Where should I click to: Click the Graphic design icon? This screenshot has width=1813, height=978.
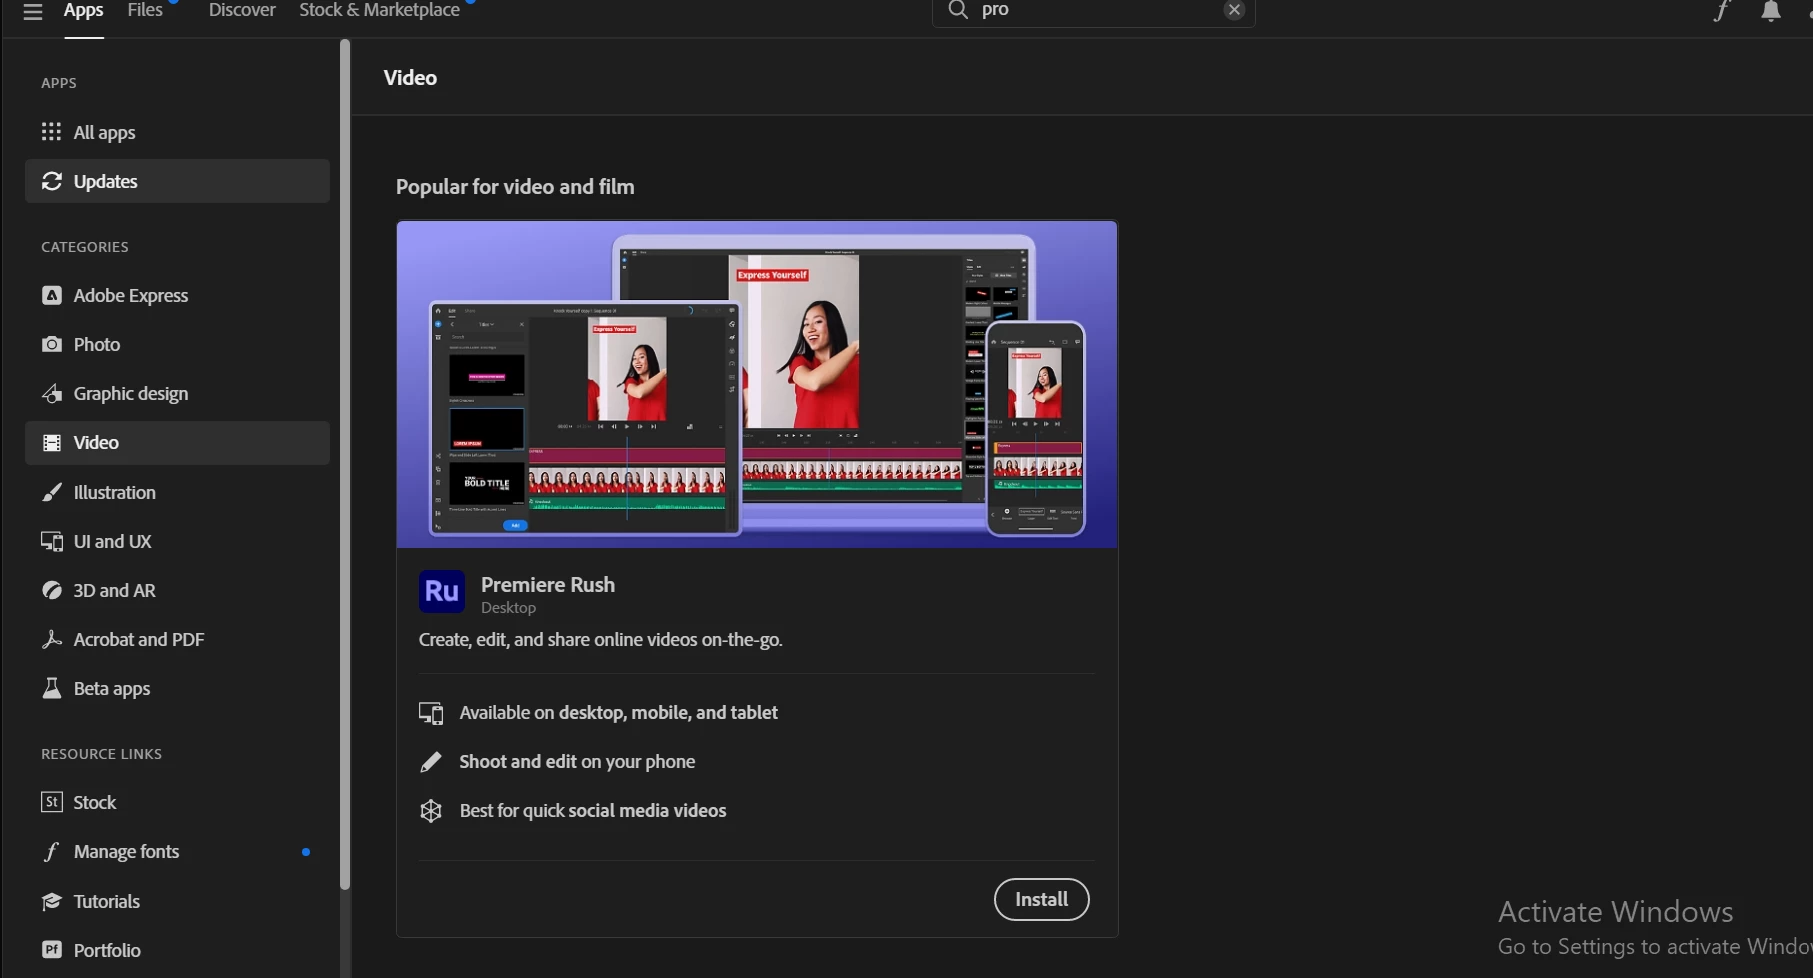(x=52, y=393)
